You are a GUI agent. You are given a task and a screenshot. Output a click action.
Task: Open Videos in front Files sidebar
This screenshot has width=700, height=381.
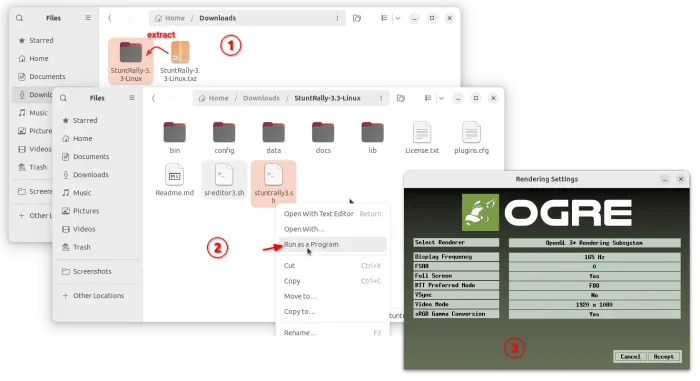[x=98, y=229]
